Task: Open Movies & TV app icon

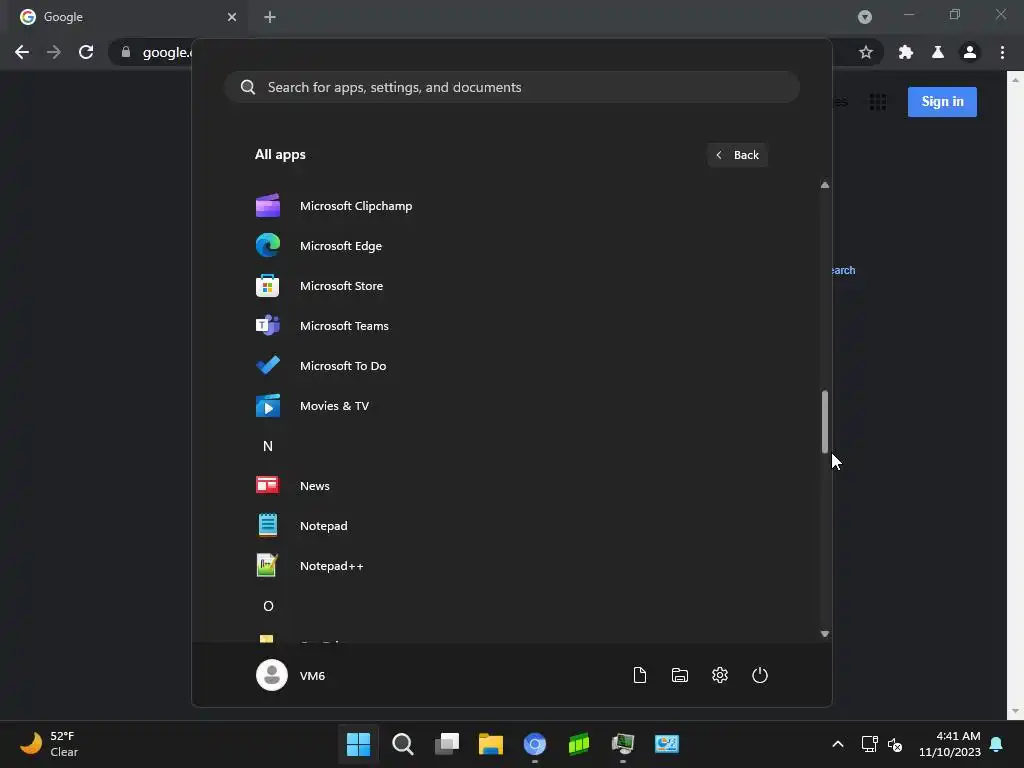Action: click(x=268, y=406)
